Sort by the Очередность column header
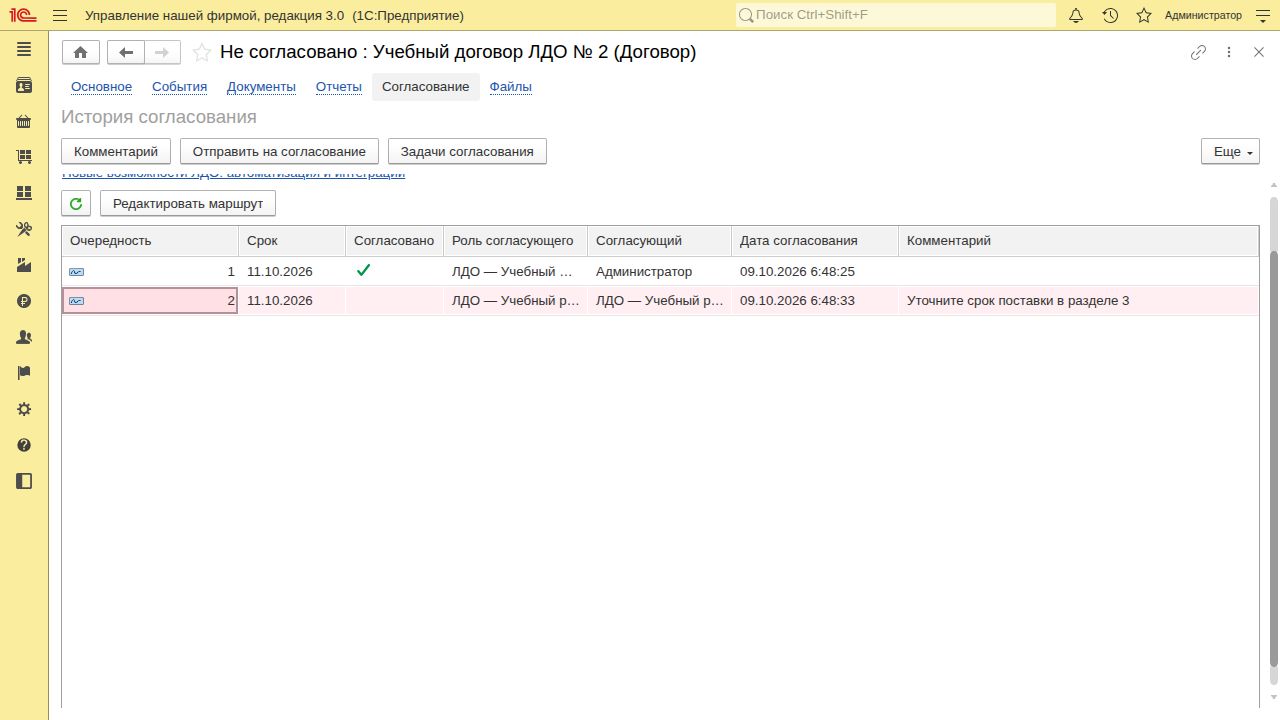Image resolution: width=1280 pixels, height=720 pixels. pos(150,241)
